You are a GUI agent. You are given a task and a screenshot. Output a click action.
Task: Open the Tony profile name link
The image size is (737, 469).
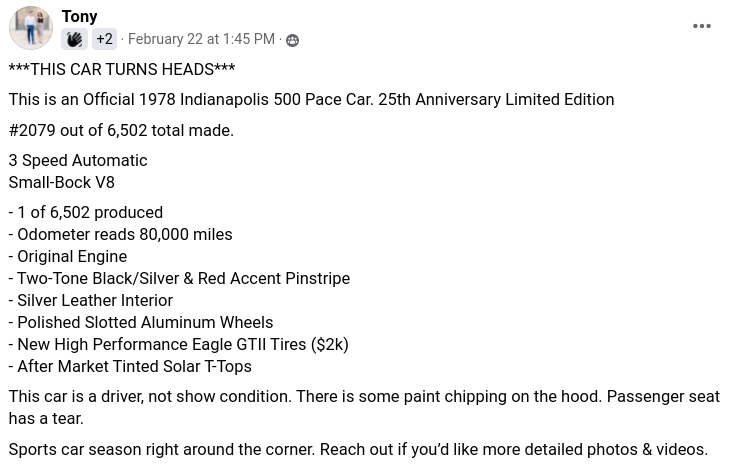pos(79,16)
